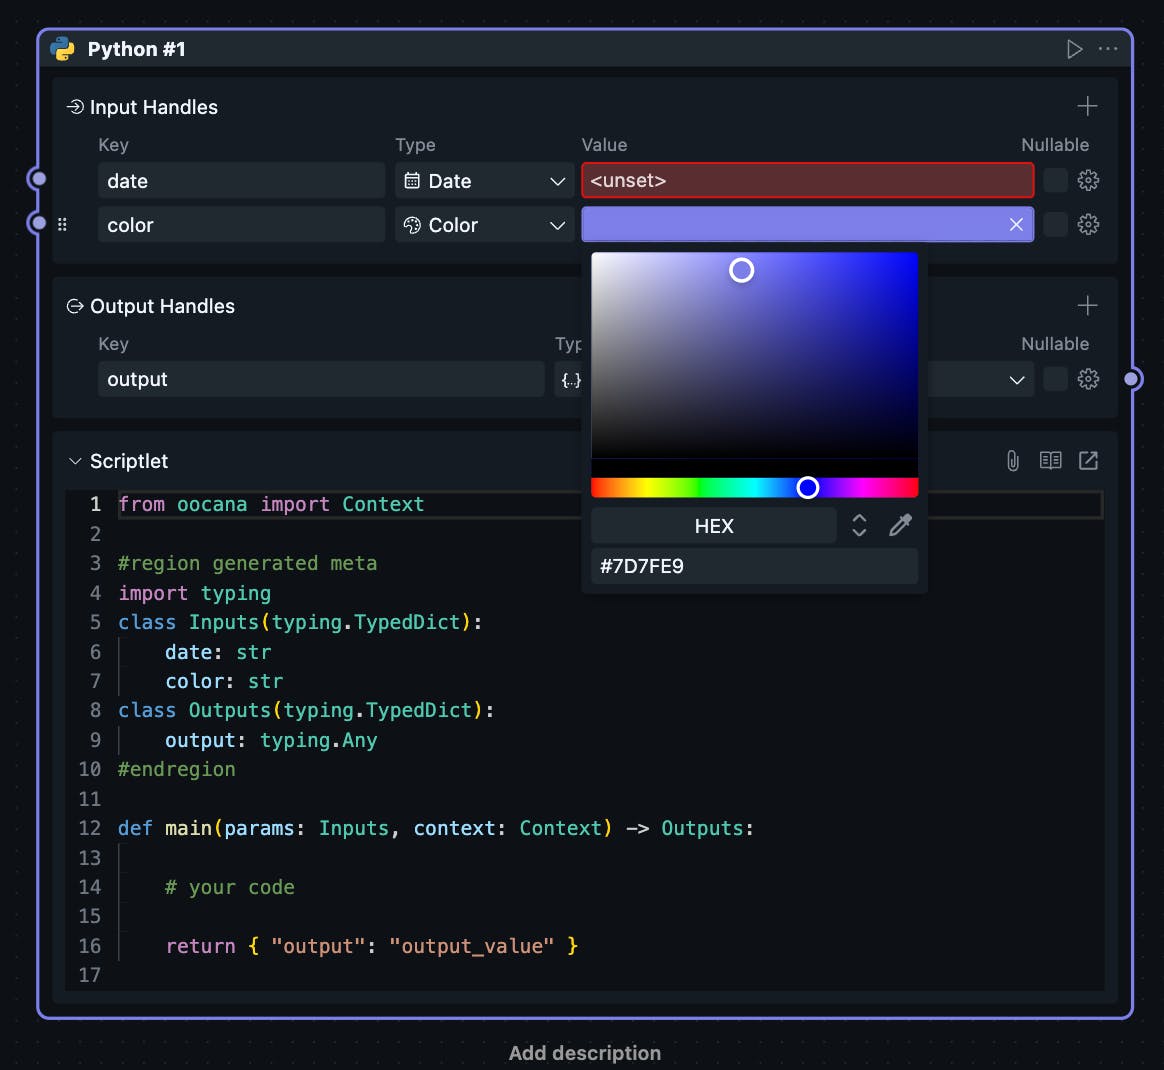The width and height of the screenshot is (1164, 1070).
Task: Select the HEX format field
Action: 713,526
